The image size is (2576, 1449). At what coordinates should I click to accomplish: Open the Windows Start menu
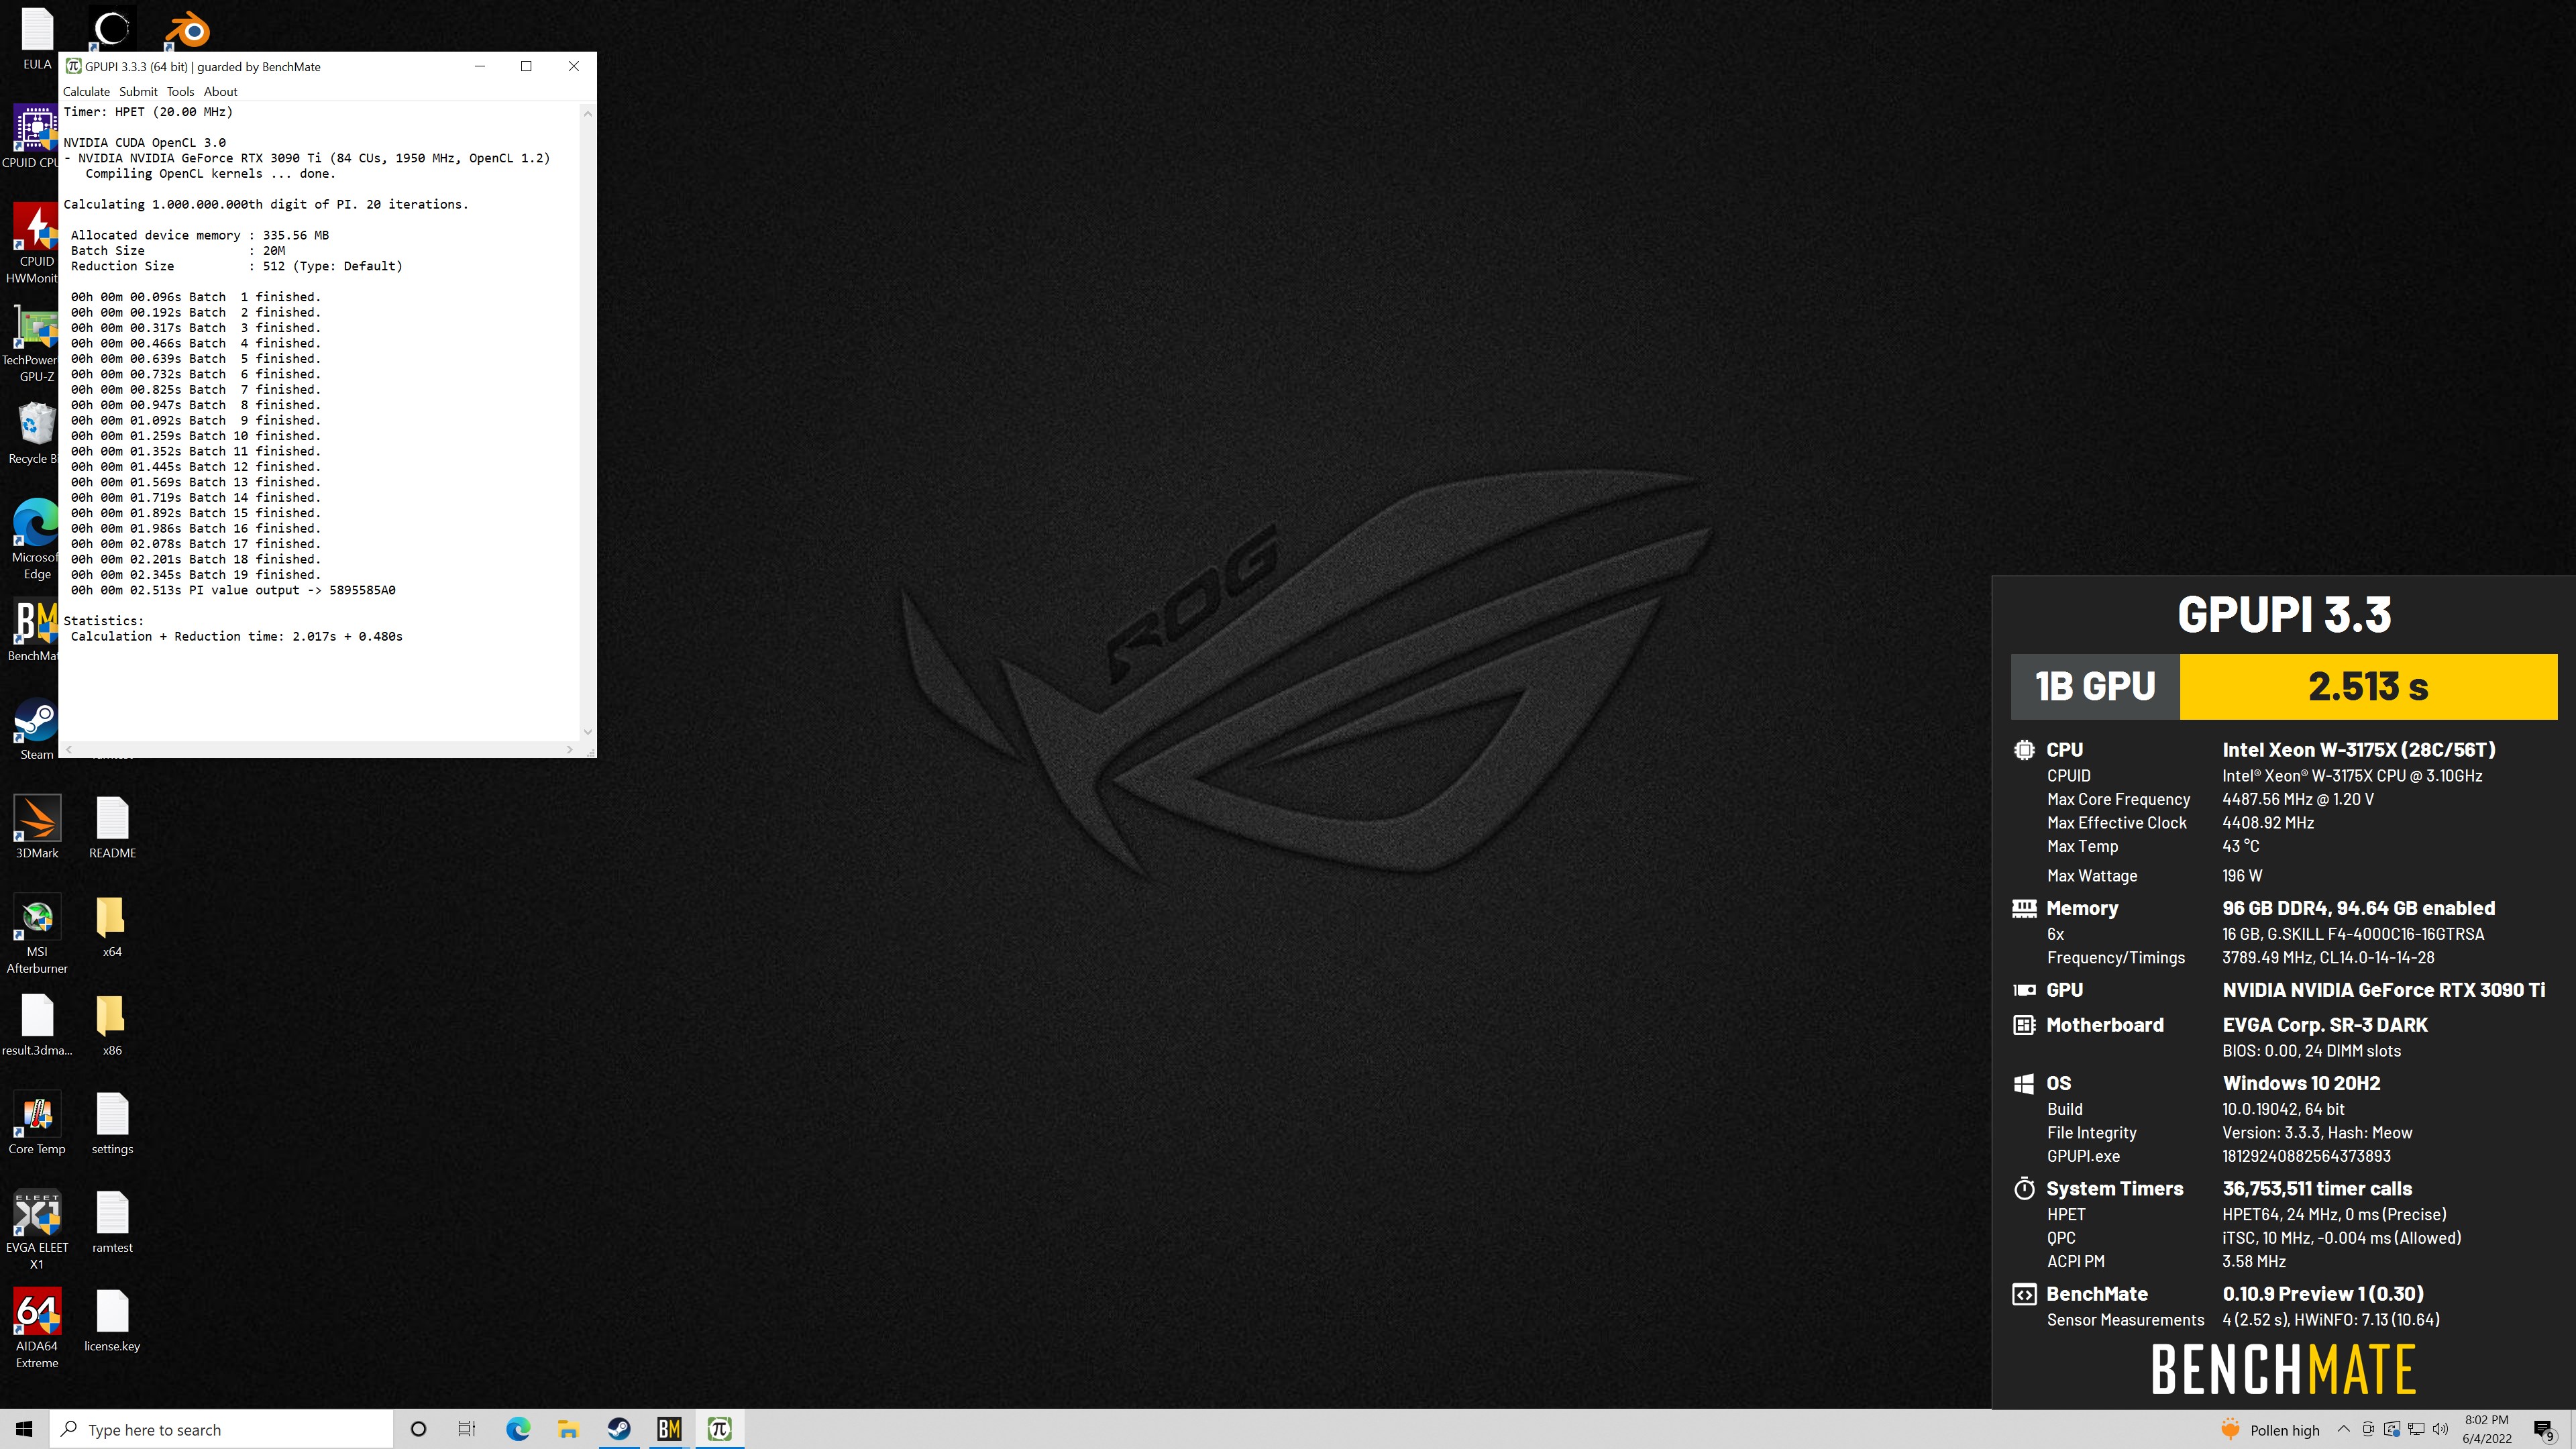pos(24,1429)
